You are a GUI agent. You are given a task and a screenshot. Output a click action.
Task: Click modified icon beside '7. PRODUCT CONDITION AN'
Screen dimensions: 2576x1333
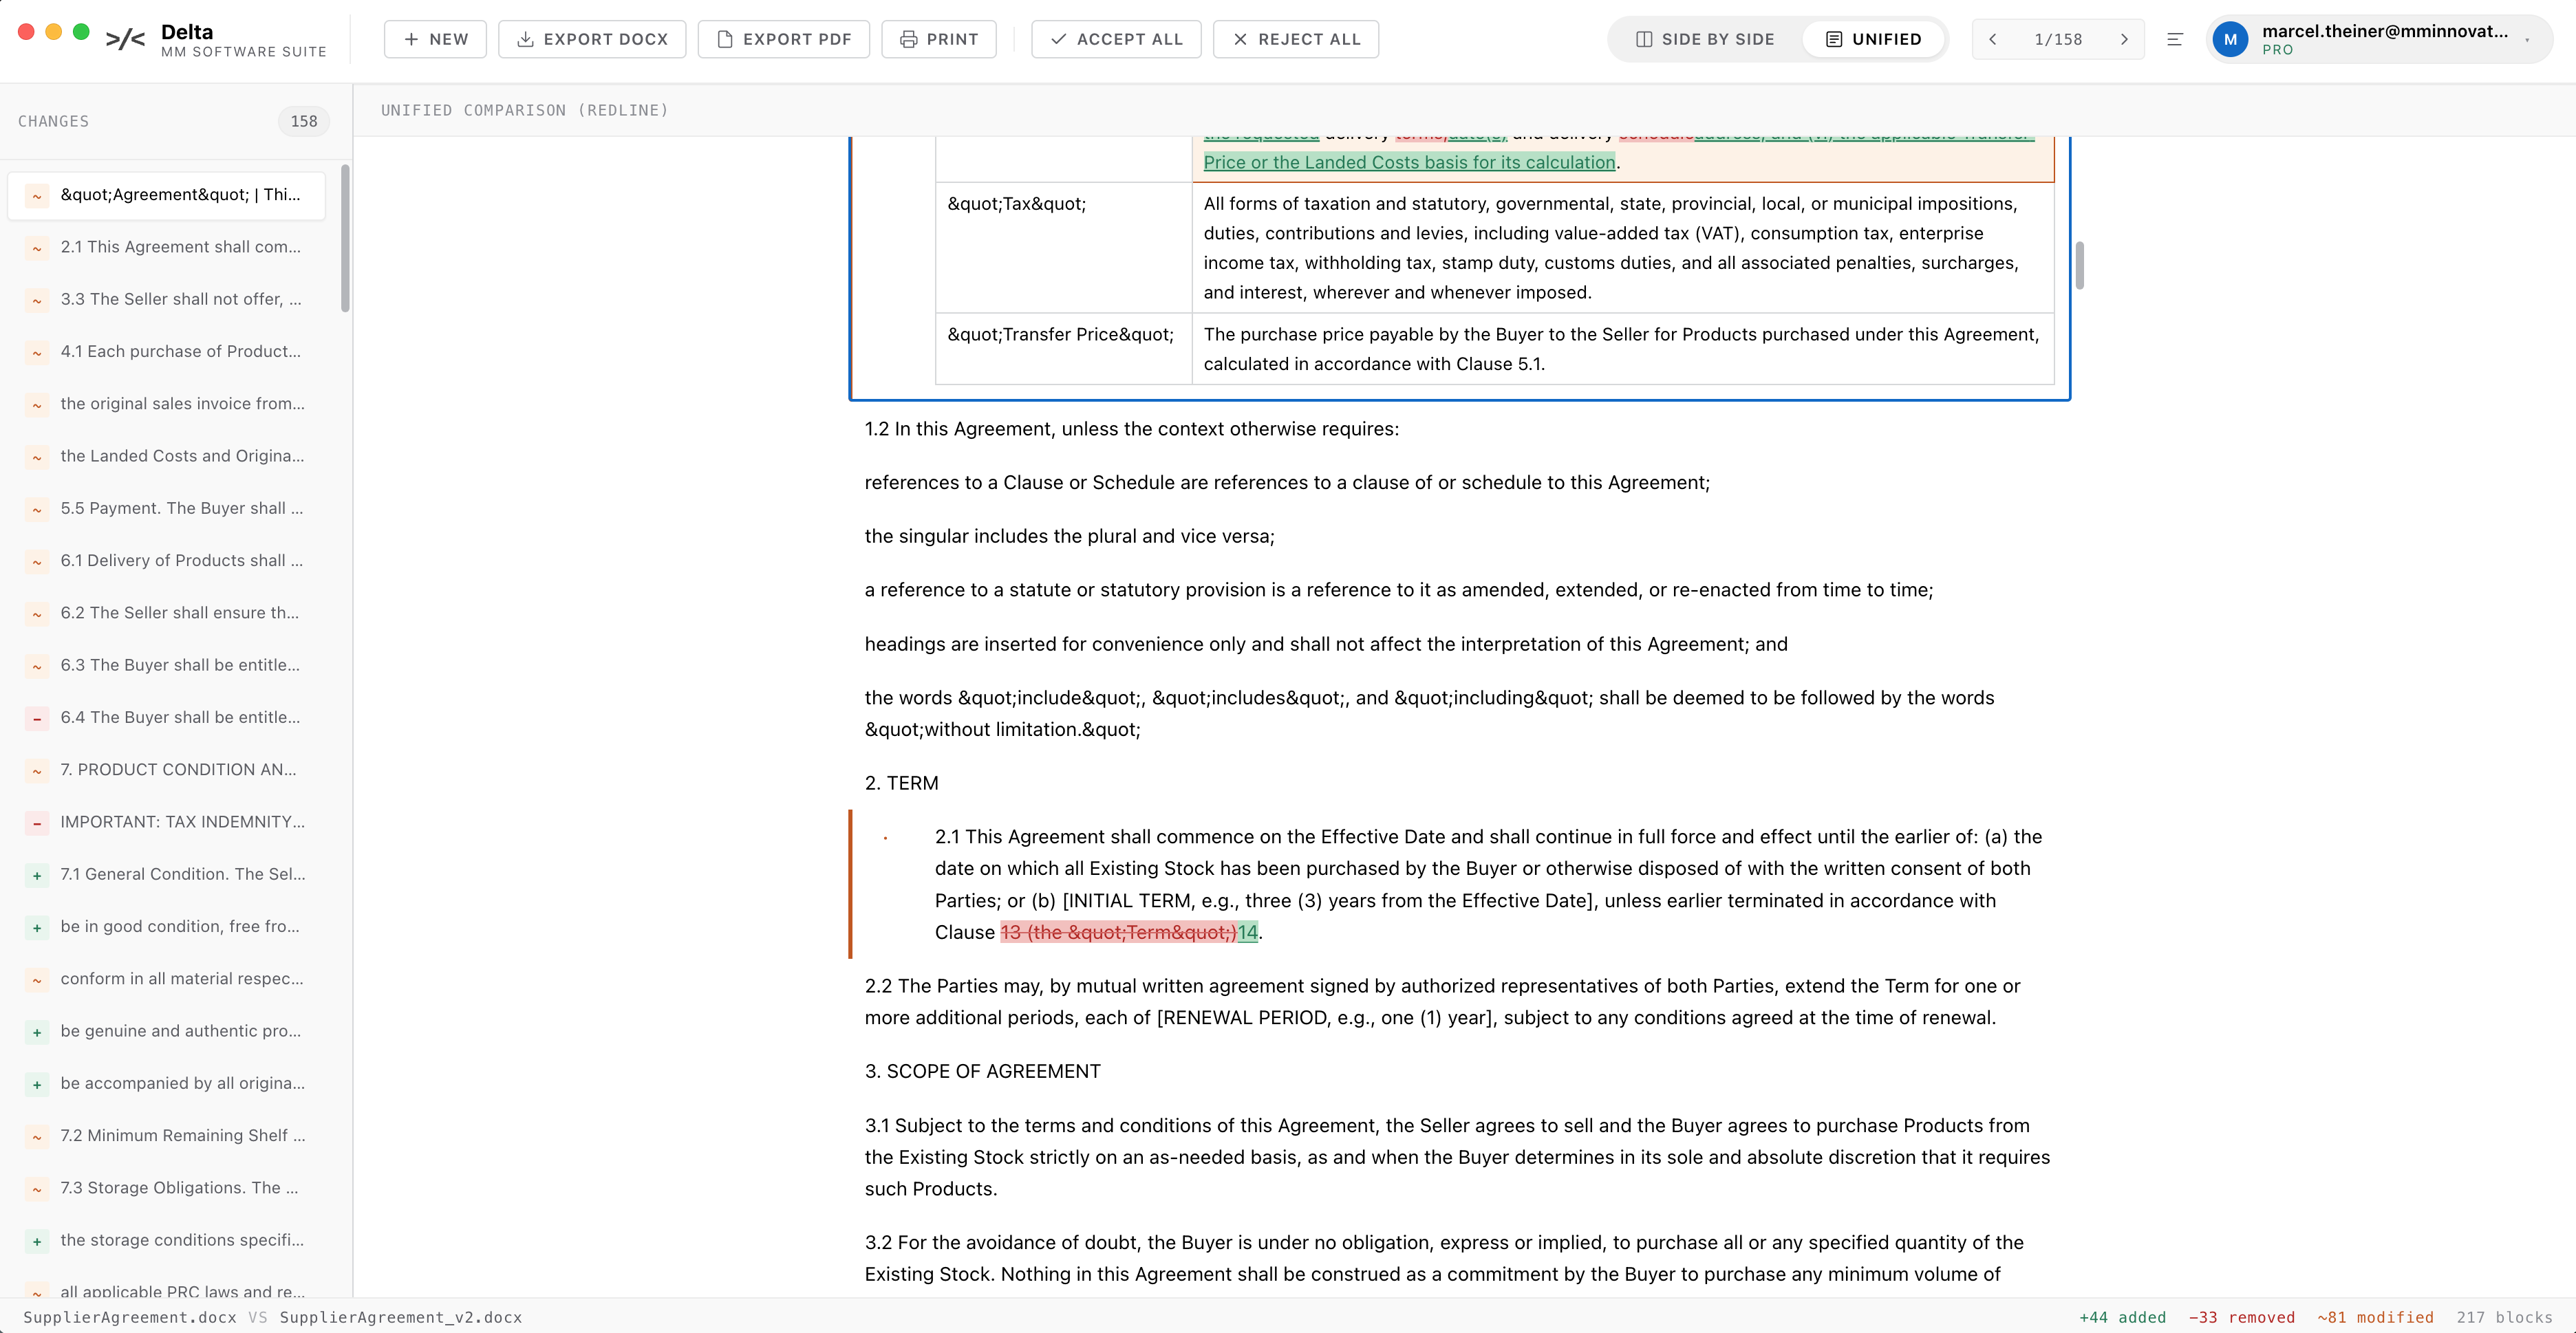tap(37, 771)
